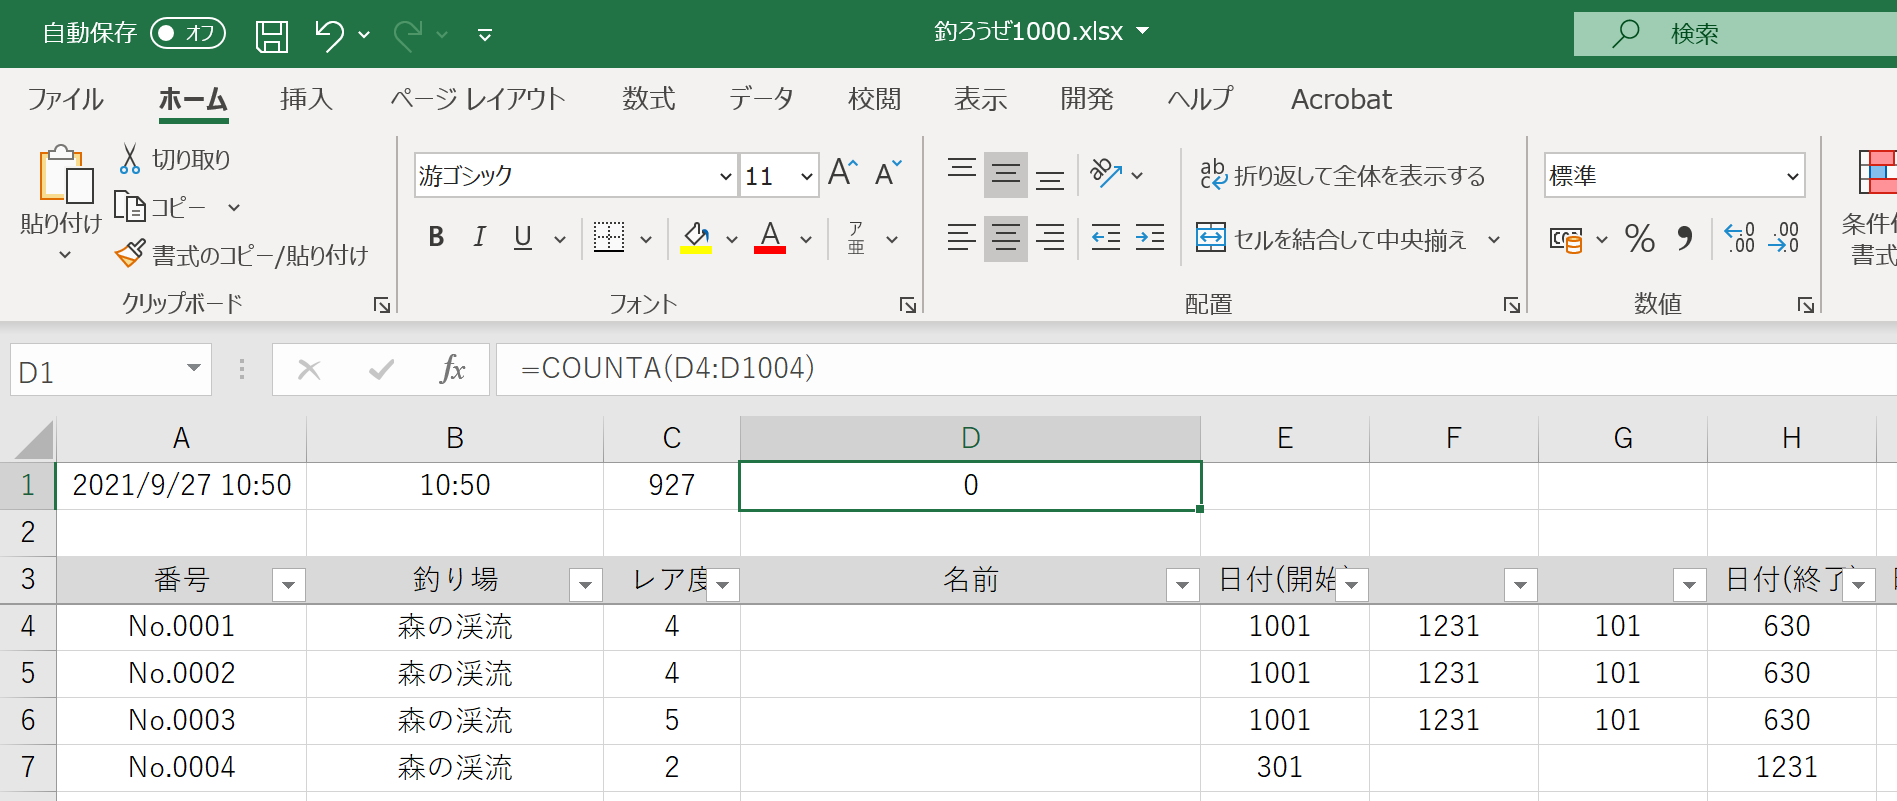Image resolution: width=1897 pixels, height=801 pixels.
Task: Click the insert function fx icon
Action: tap(452, 370)
